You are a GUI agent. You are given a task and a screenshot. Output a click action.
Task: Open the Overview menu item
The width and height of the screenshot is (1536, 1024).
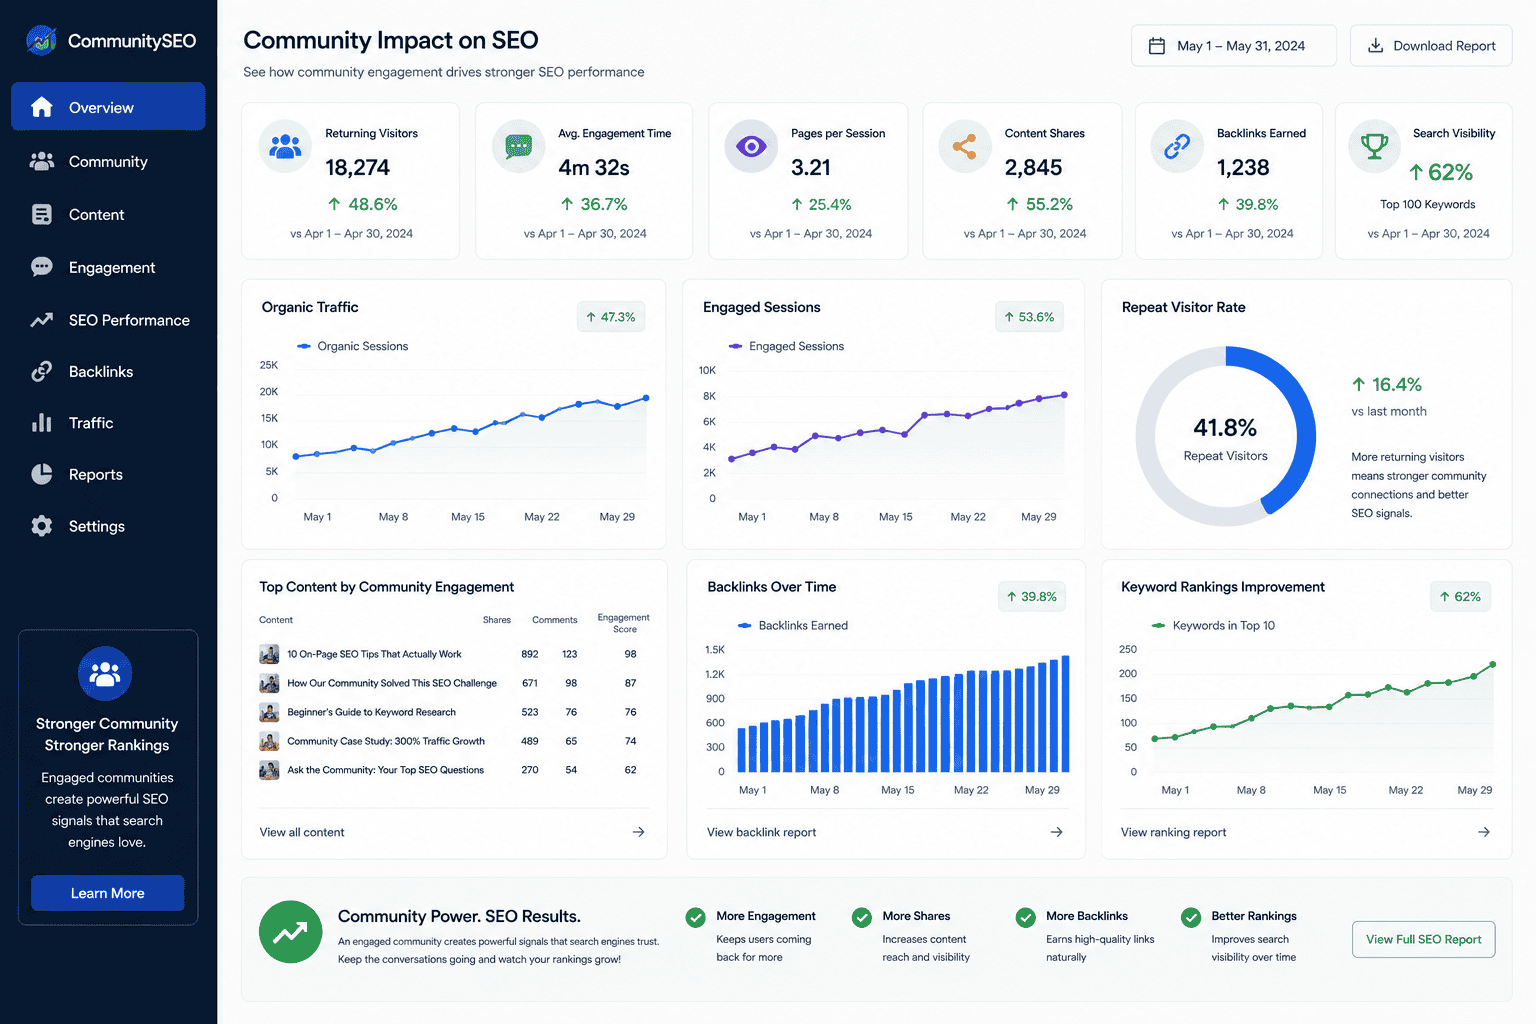(x=108, y=107)
